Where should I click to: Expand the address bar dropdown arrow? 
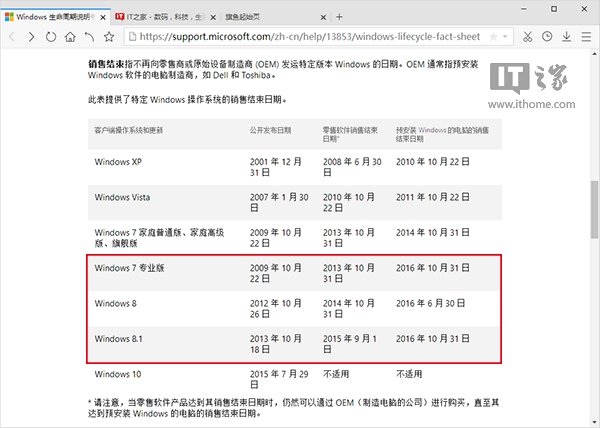coord(505,37)
